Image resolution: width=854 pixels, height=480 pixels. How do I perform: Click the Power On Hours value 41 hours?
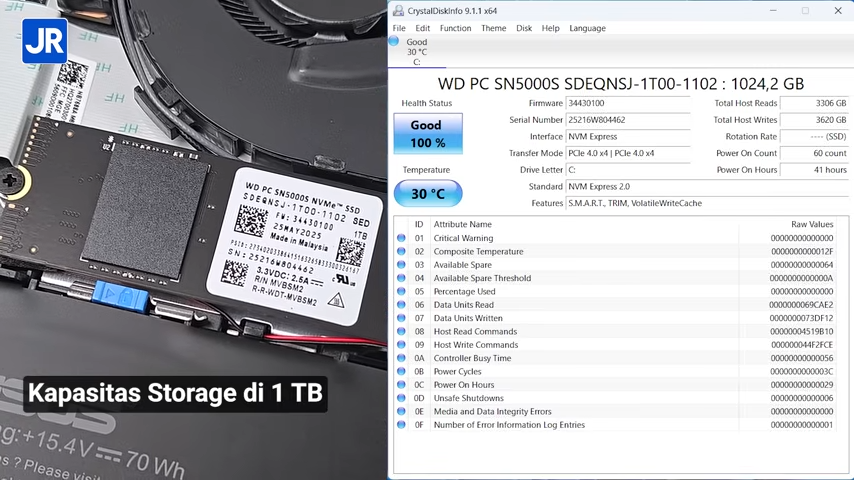[x=814, y=170]
